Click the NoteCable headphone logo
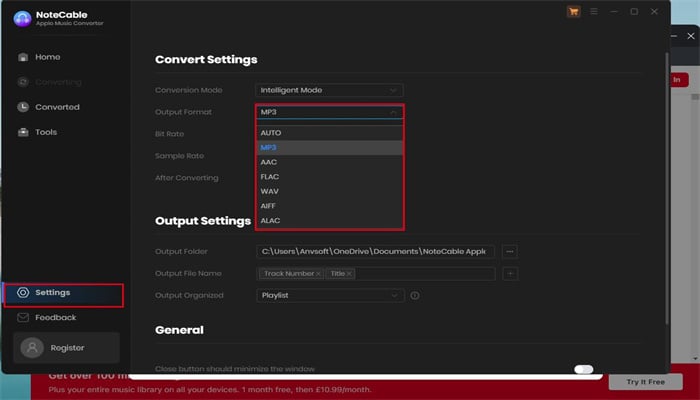Image resolution: width=700 pixels, height=400 pixels. [22, 18]
